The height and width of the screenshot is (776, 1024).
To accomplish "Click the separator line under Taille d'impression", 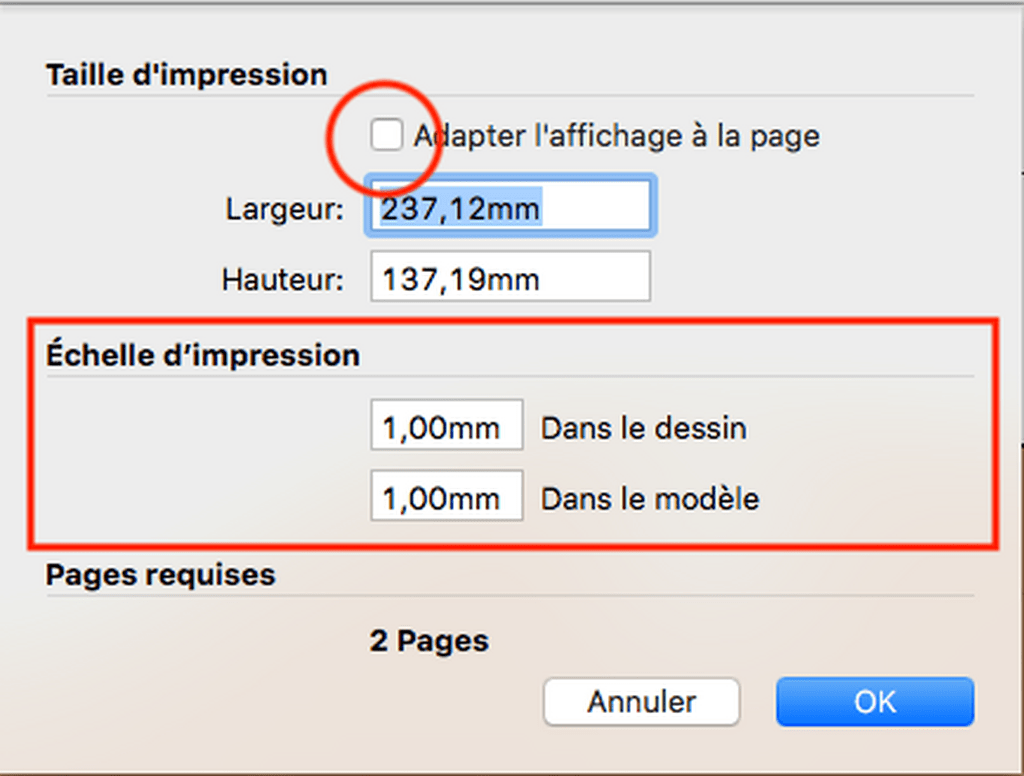I will click(510, 96).
